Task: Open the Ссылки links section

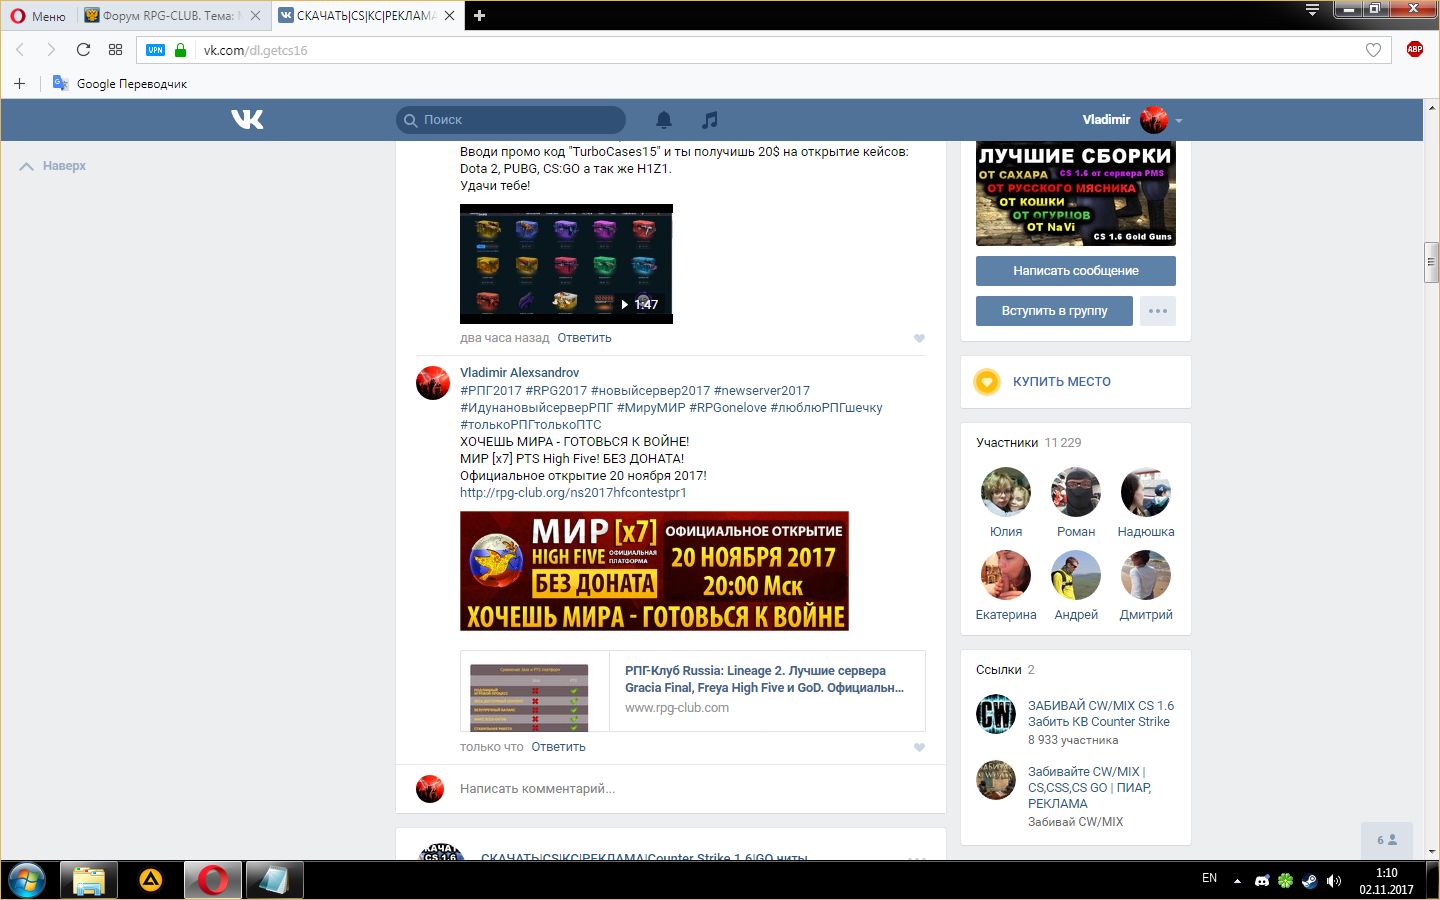Action: pyautogui.click(x=1005, y=670)
